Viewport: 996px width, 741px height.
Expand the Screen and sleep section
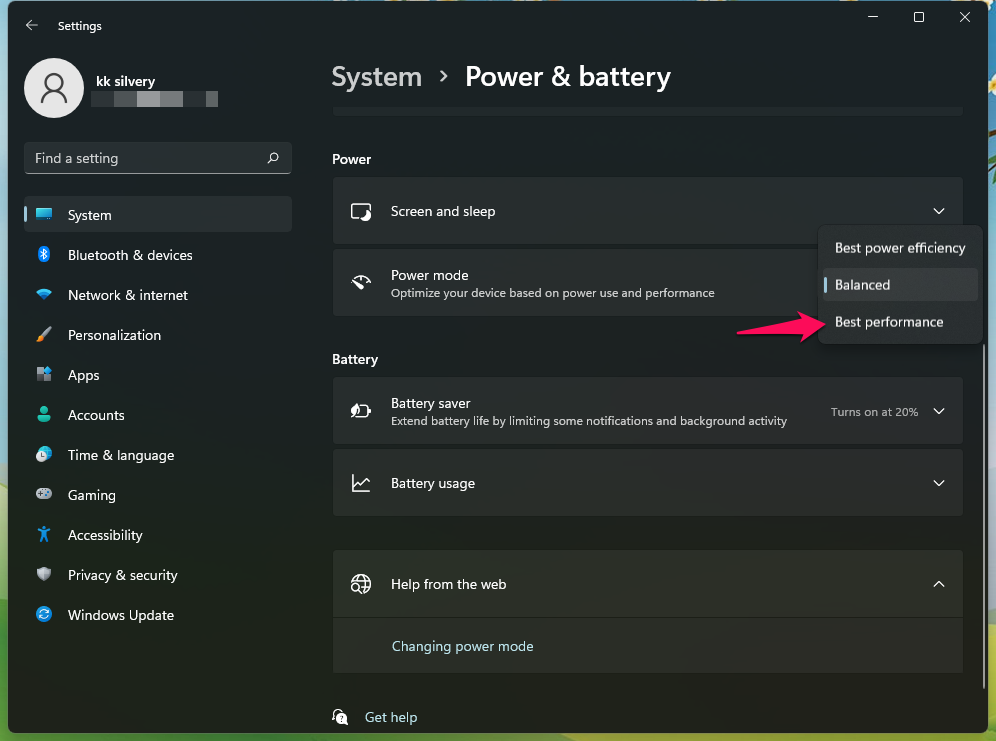coord(938,211)
